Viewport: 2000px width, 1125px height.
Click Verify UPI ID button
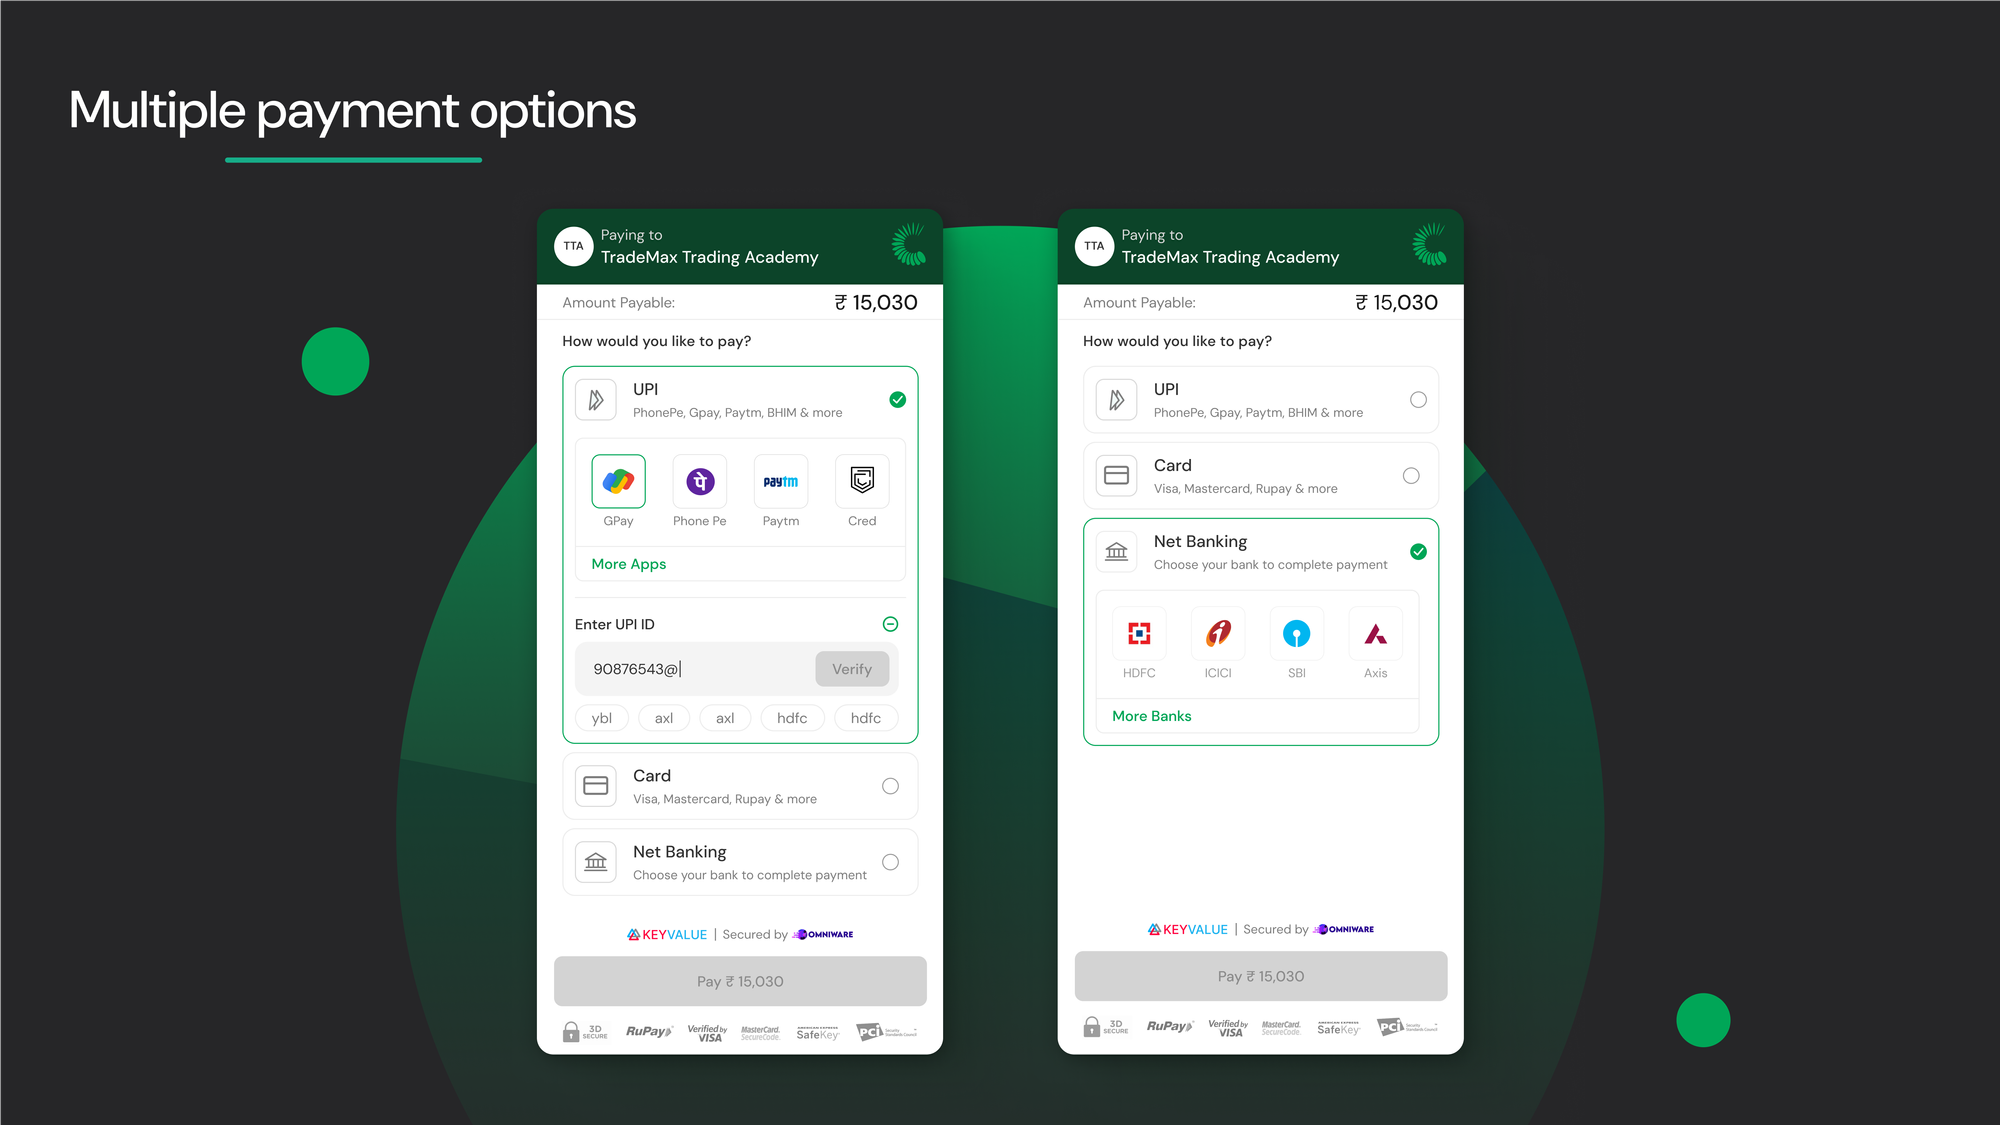(852, 669)
